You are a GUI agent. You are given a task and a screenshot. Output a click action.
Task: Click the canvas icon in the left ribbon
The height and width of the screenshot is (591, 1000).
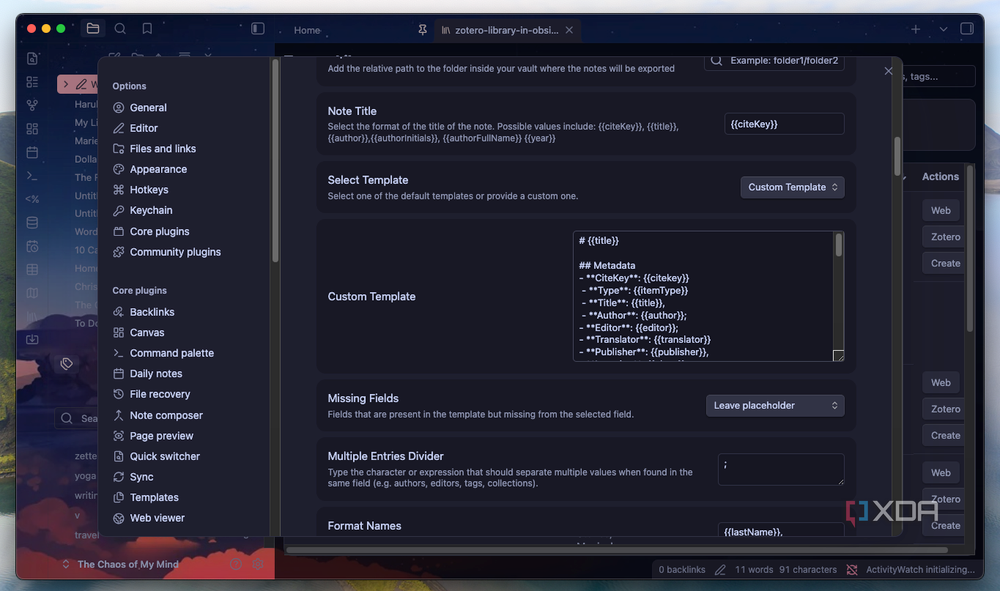coord(33,129)
